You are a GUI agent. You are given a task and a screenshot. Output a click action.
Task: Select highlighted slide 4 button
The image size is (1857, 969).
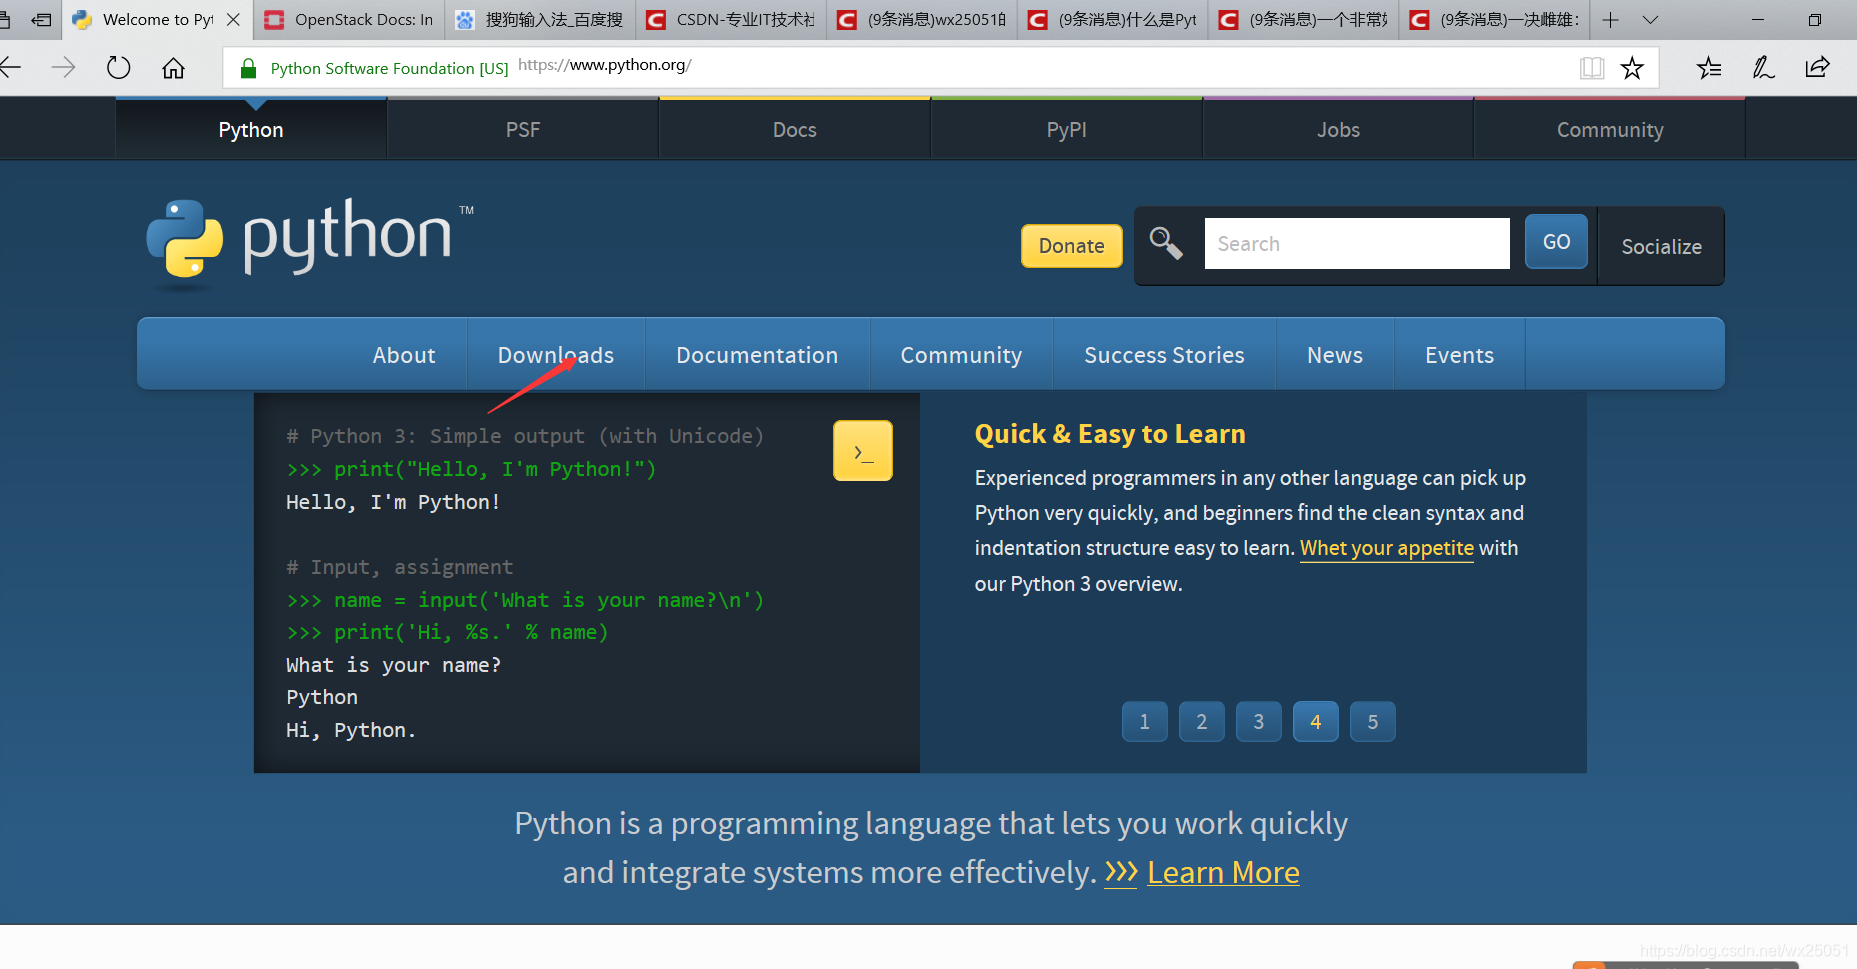[x=1316, y=722]
